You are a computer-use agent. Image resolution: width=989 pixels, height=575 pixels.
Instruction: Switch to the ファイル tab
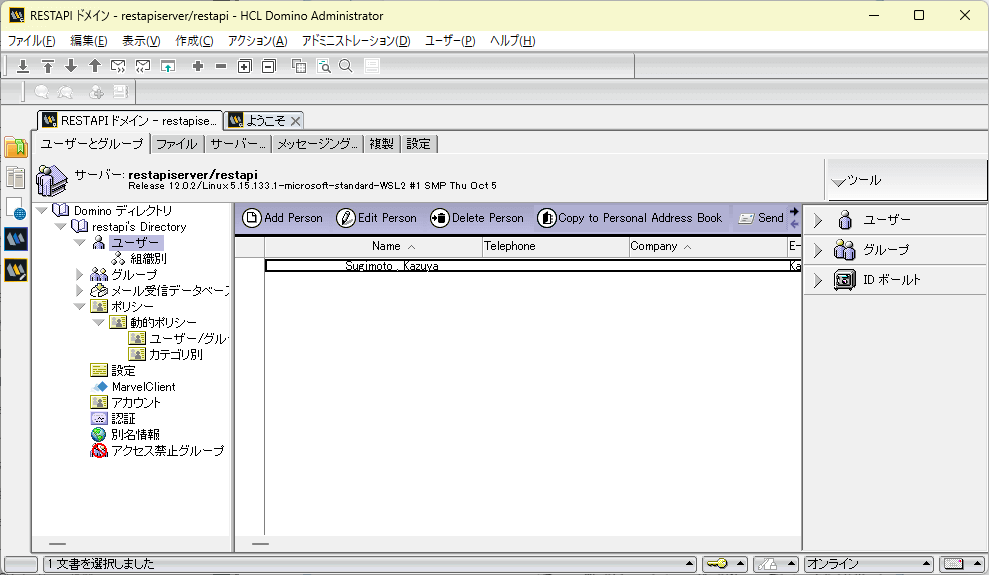(177, 144)
